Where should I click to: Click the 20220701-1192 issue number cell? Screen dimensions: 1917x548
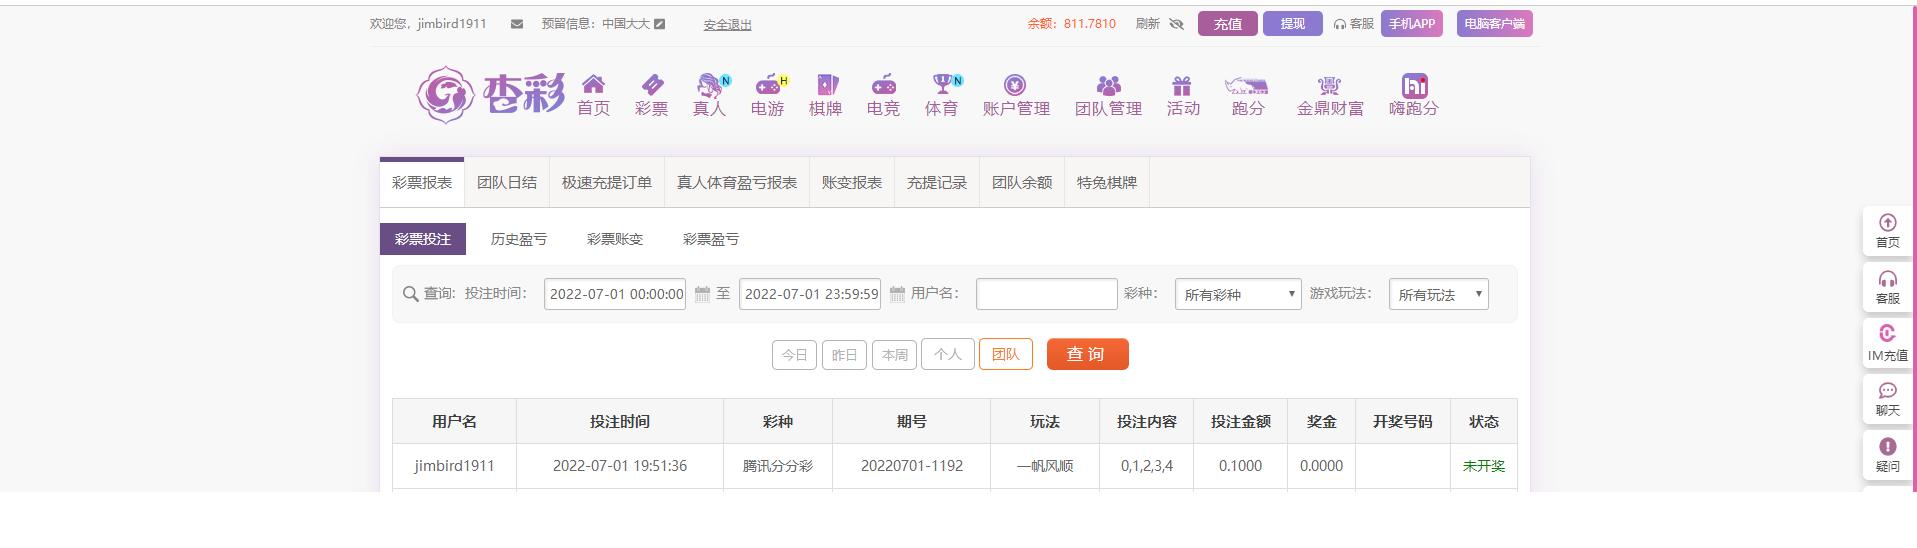coord(911,466)
